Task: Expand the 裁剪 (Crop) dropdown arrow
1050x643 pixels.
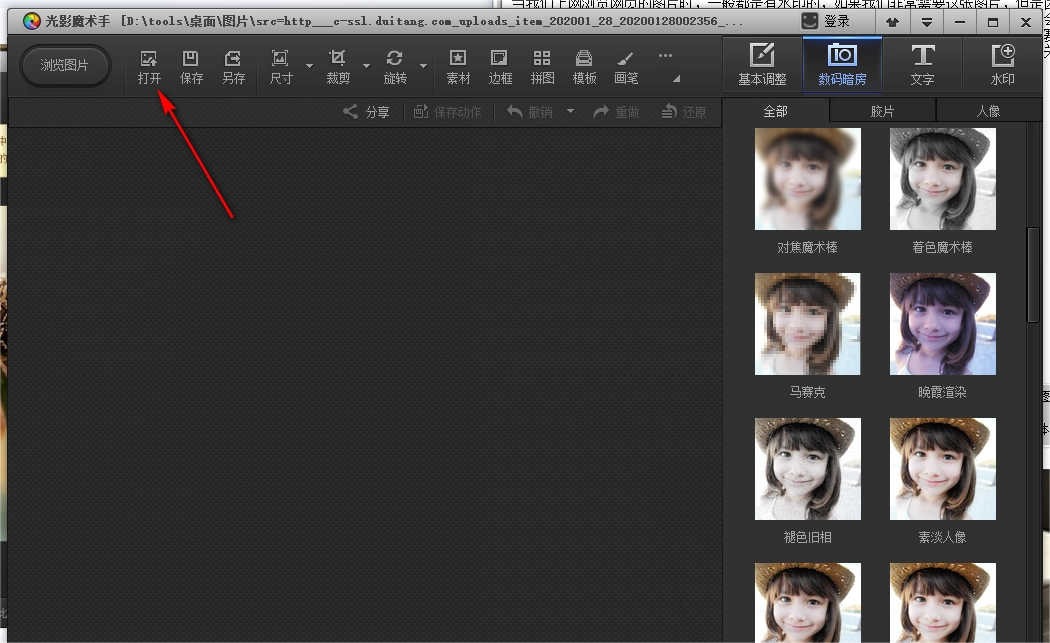Action: click(x=366, y=66)
